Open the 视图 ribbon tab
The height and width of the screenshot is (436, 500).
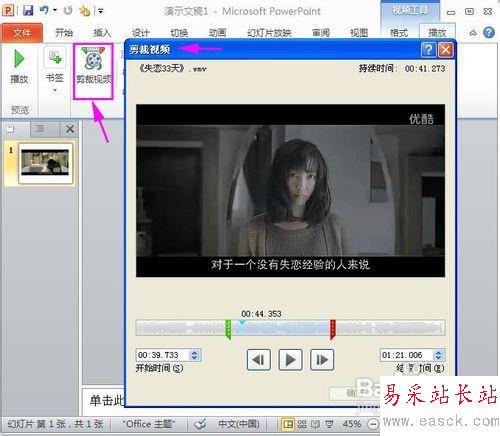click(359, 33)
